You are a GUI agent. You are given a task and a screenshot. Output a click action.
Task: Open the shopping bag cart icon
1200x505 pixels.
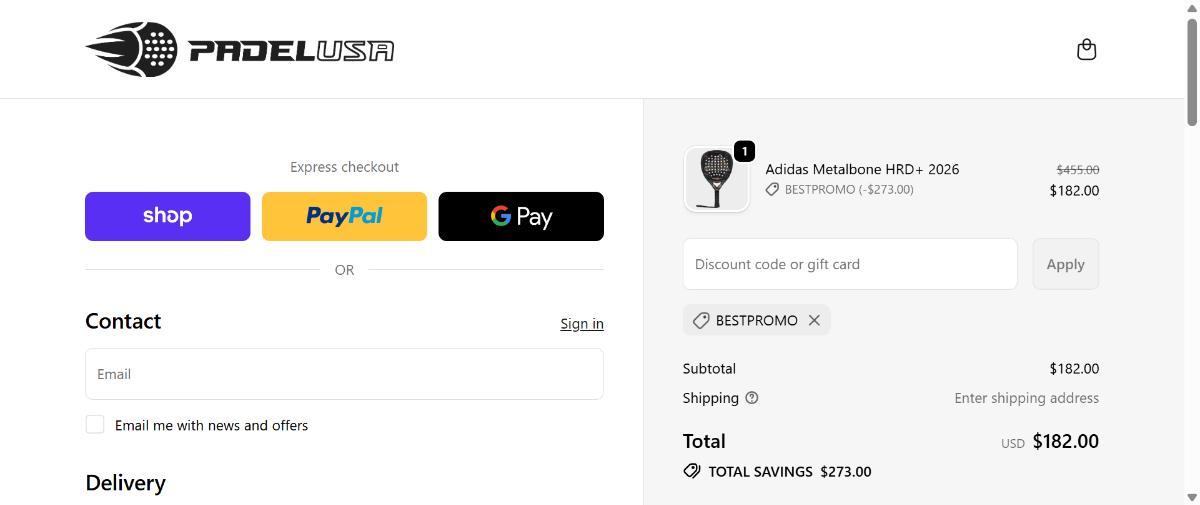(x=1086, y=50)
